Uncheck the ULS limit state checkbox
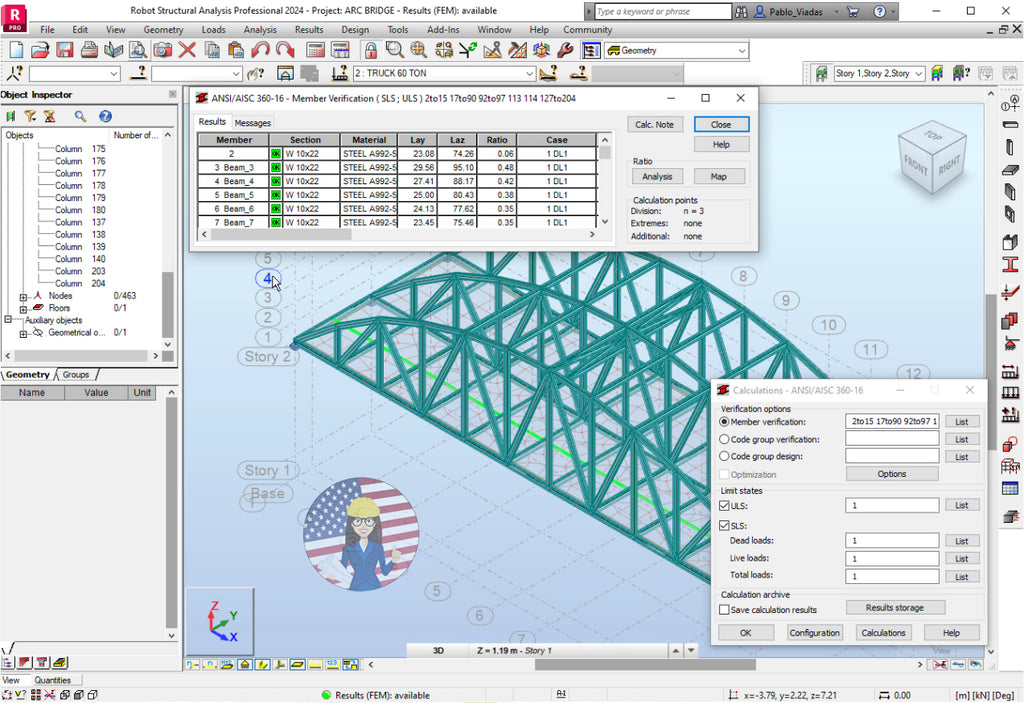Viewport: 1024px width, 703px height. 725,506
